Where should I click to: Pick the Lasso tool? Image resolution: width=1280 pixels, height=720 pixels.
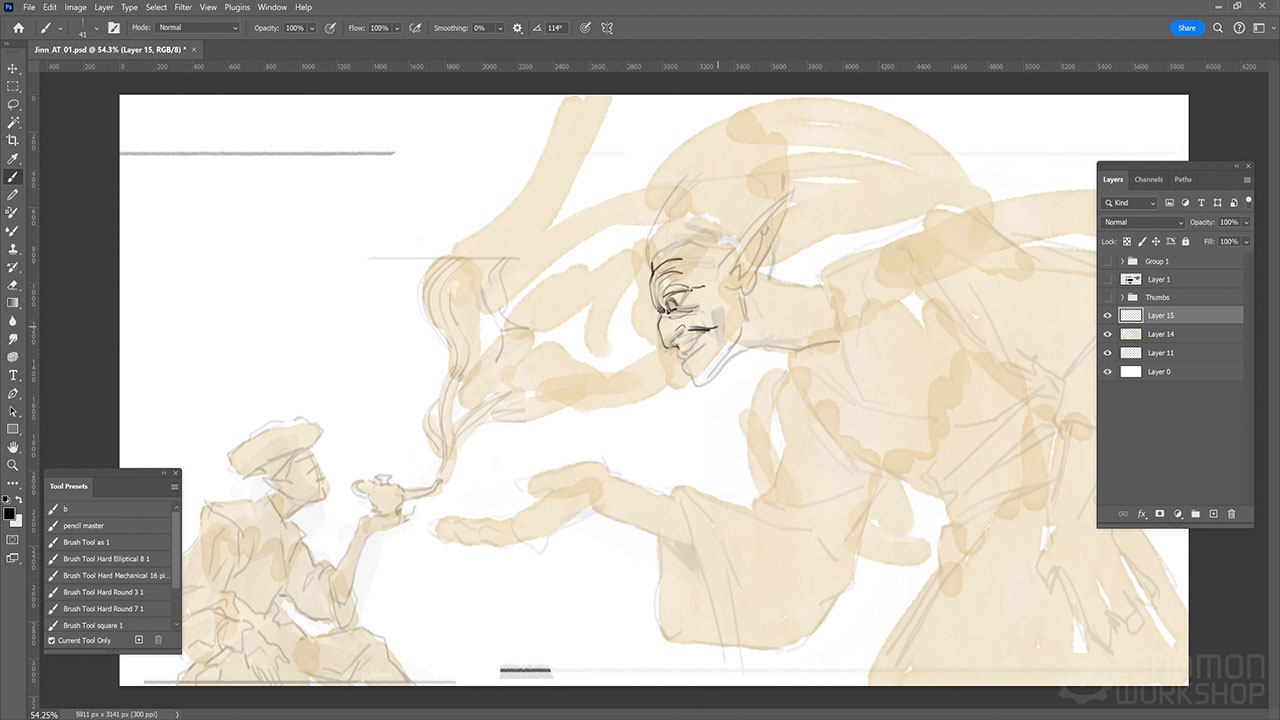(13, 104)
